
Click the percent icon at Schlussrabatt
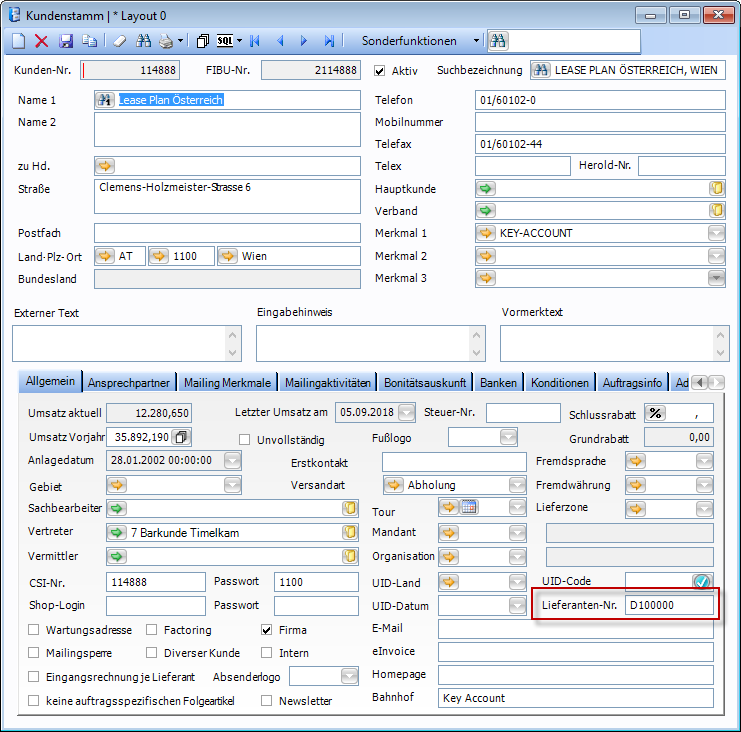(x=656, y=412)
